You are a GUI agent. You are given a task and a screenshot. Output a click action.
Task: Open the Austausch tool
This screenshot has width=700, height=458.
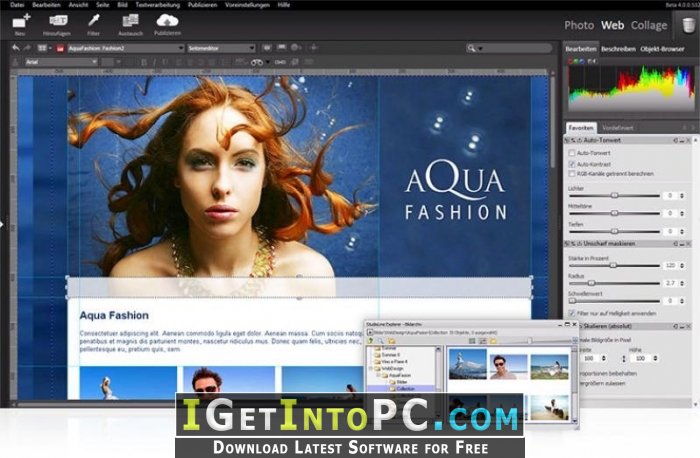point(130,21)
